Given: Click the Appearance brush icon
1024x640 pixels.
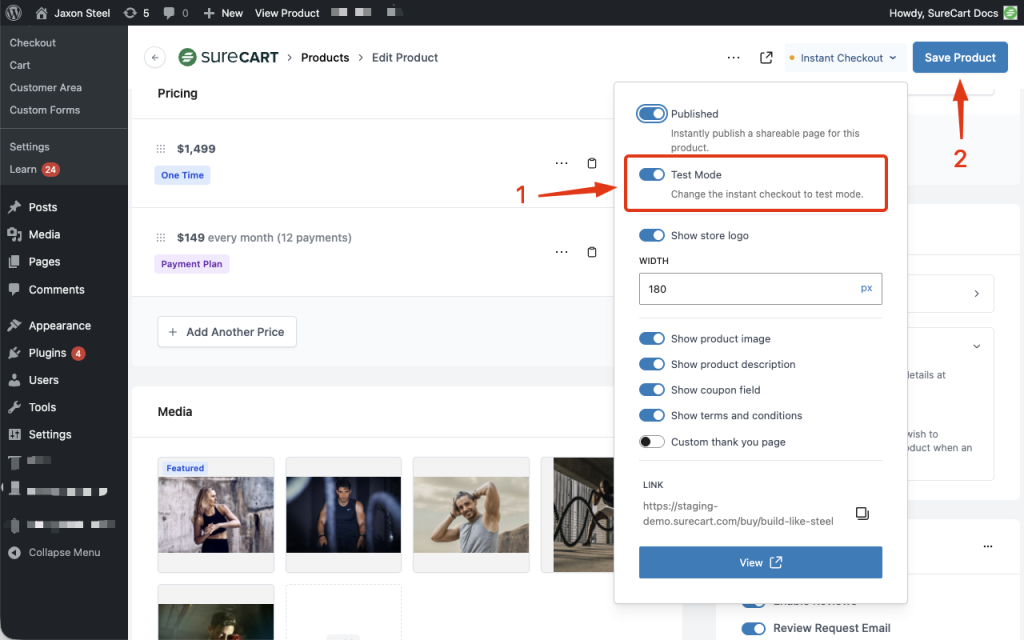Looking at the screenshot, I should [x=14, y=325].
